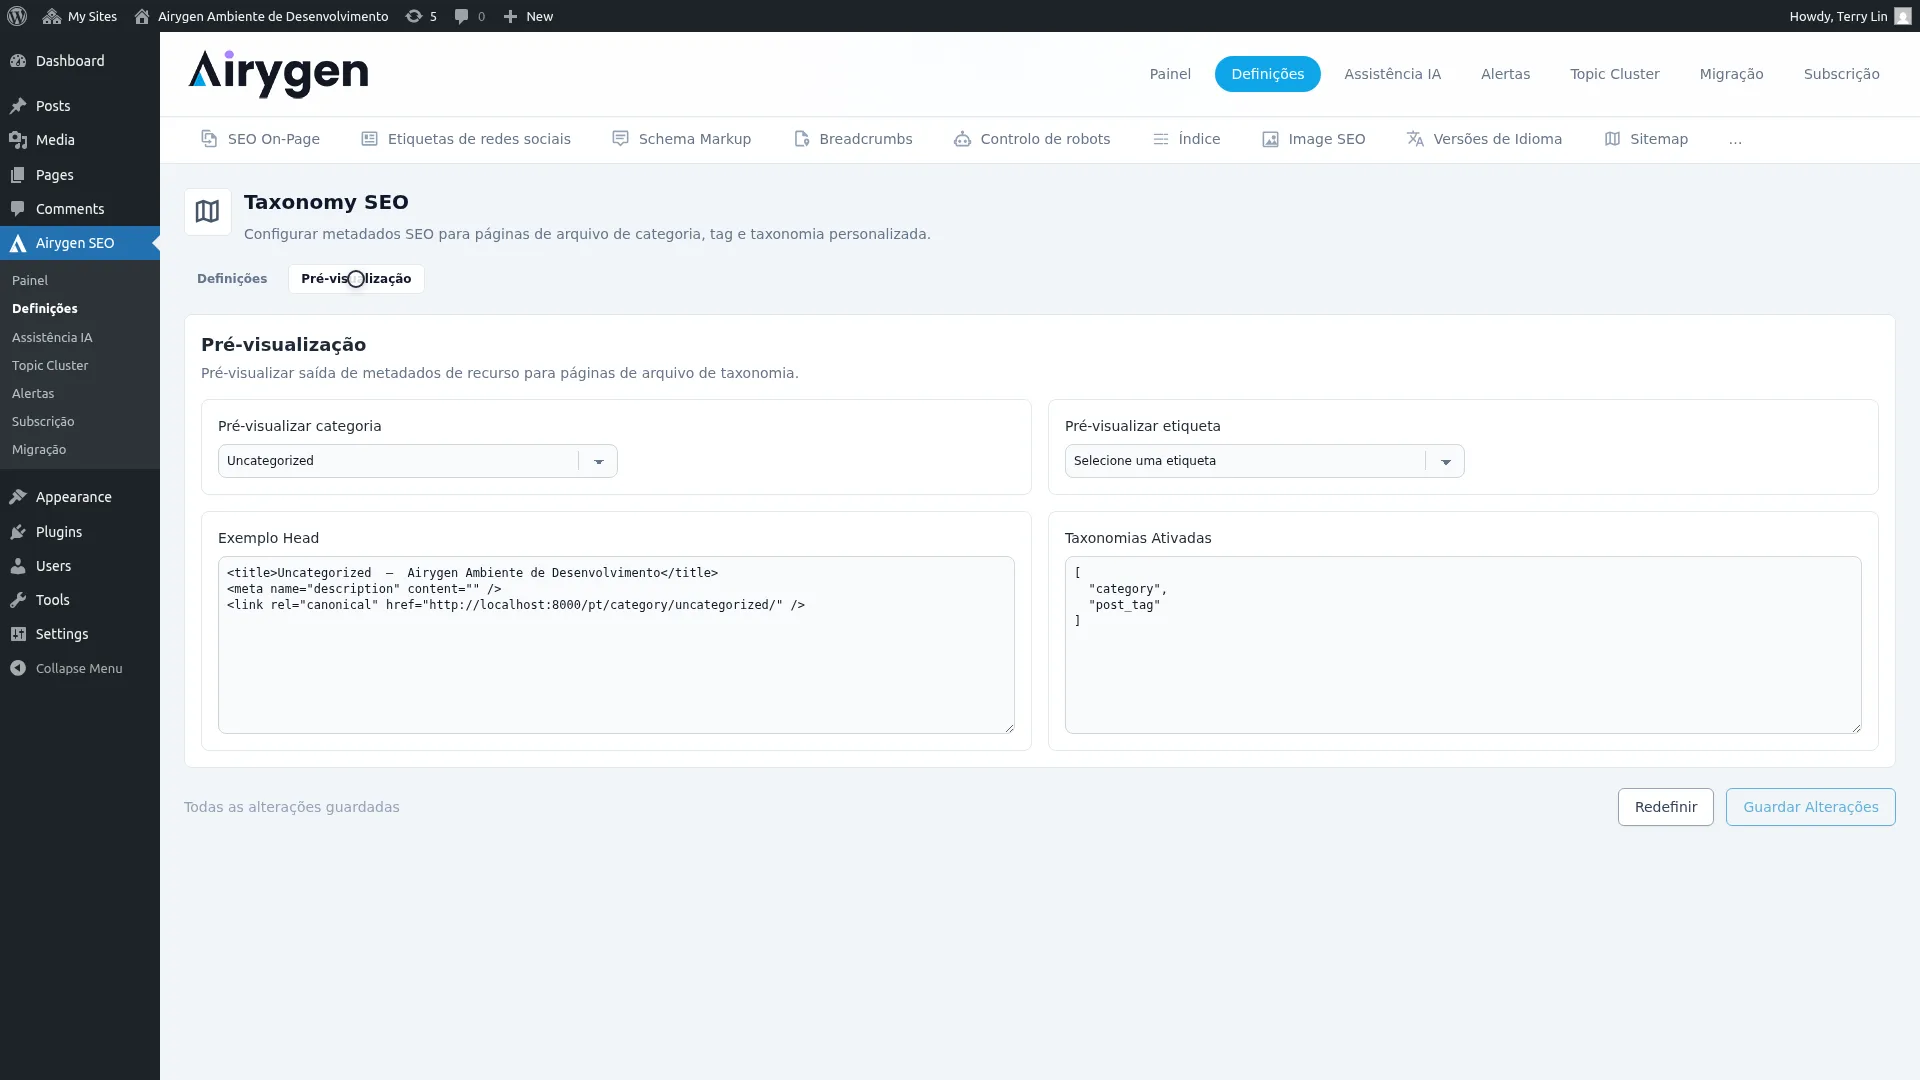This screenshot has width=1920, height=1080.
Task: Click the Todas as alterações guardadas status
Action: (292, 807)
